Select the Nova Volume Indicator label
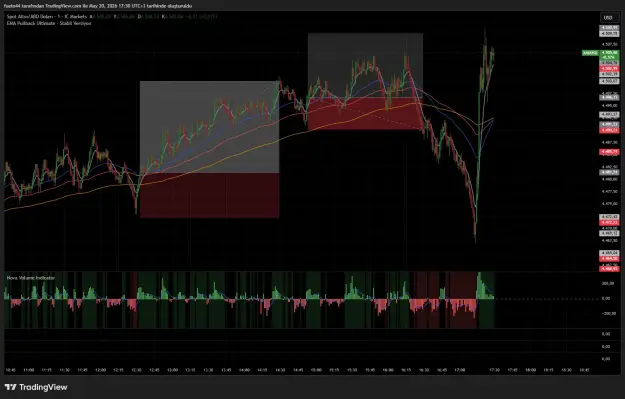625x399 pixels. [x=31, y=278]
